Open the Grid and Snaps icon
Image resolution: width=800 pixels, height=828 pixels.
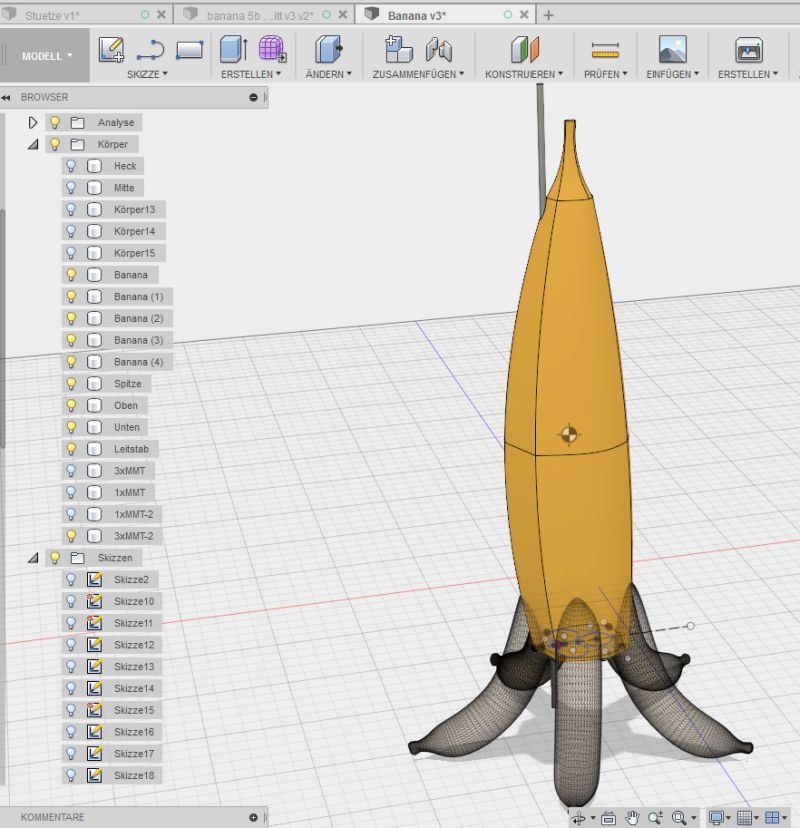[744, 818]
